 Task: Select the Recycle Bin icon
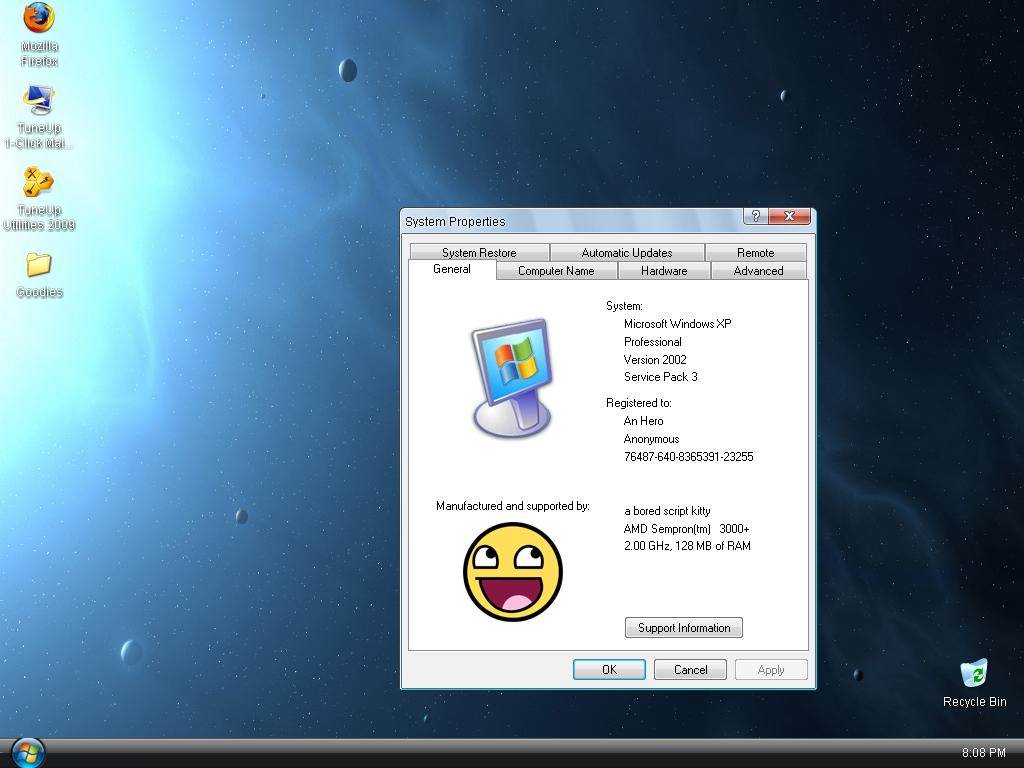[x=974, y=683]
